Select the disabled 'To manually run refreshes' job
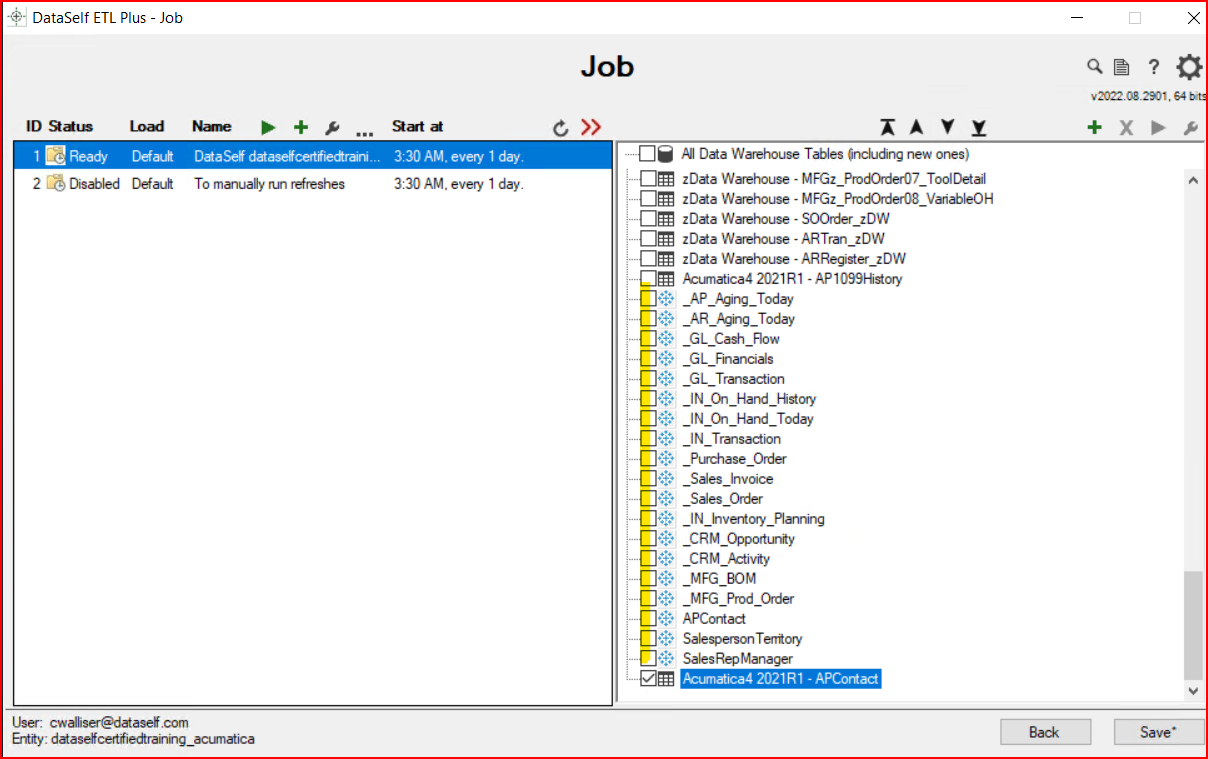 [269, 184]
